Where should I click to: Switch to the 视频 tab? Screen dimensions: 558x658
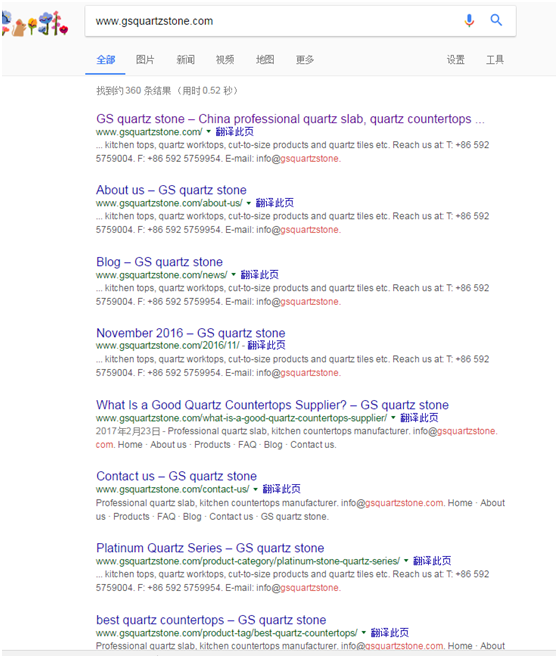(225, 60)
